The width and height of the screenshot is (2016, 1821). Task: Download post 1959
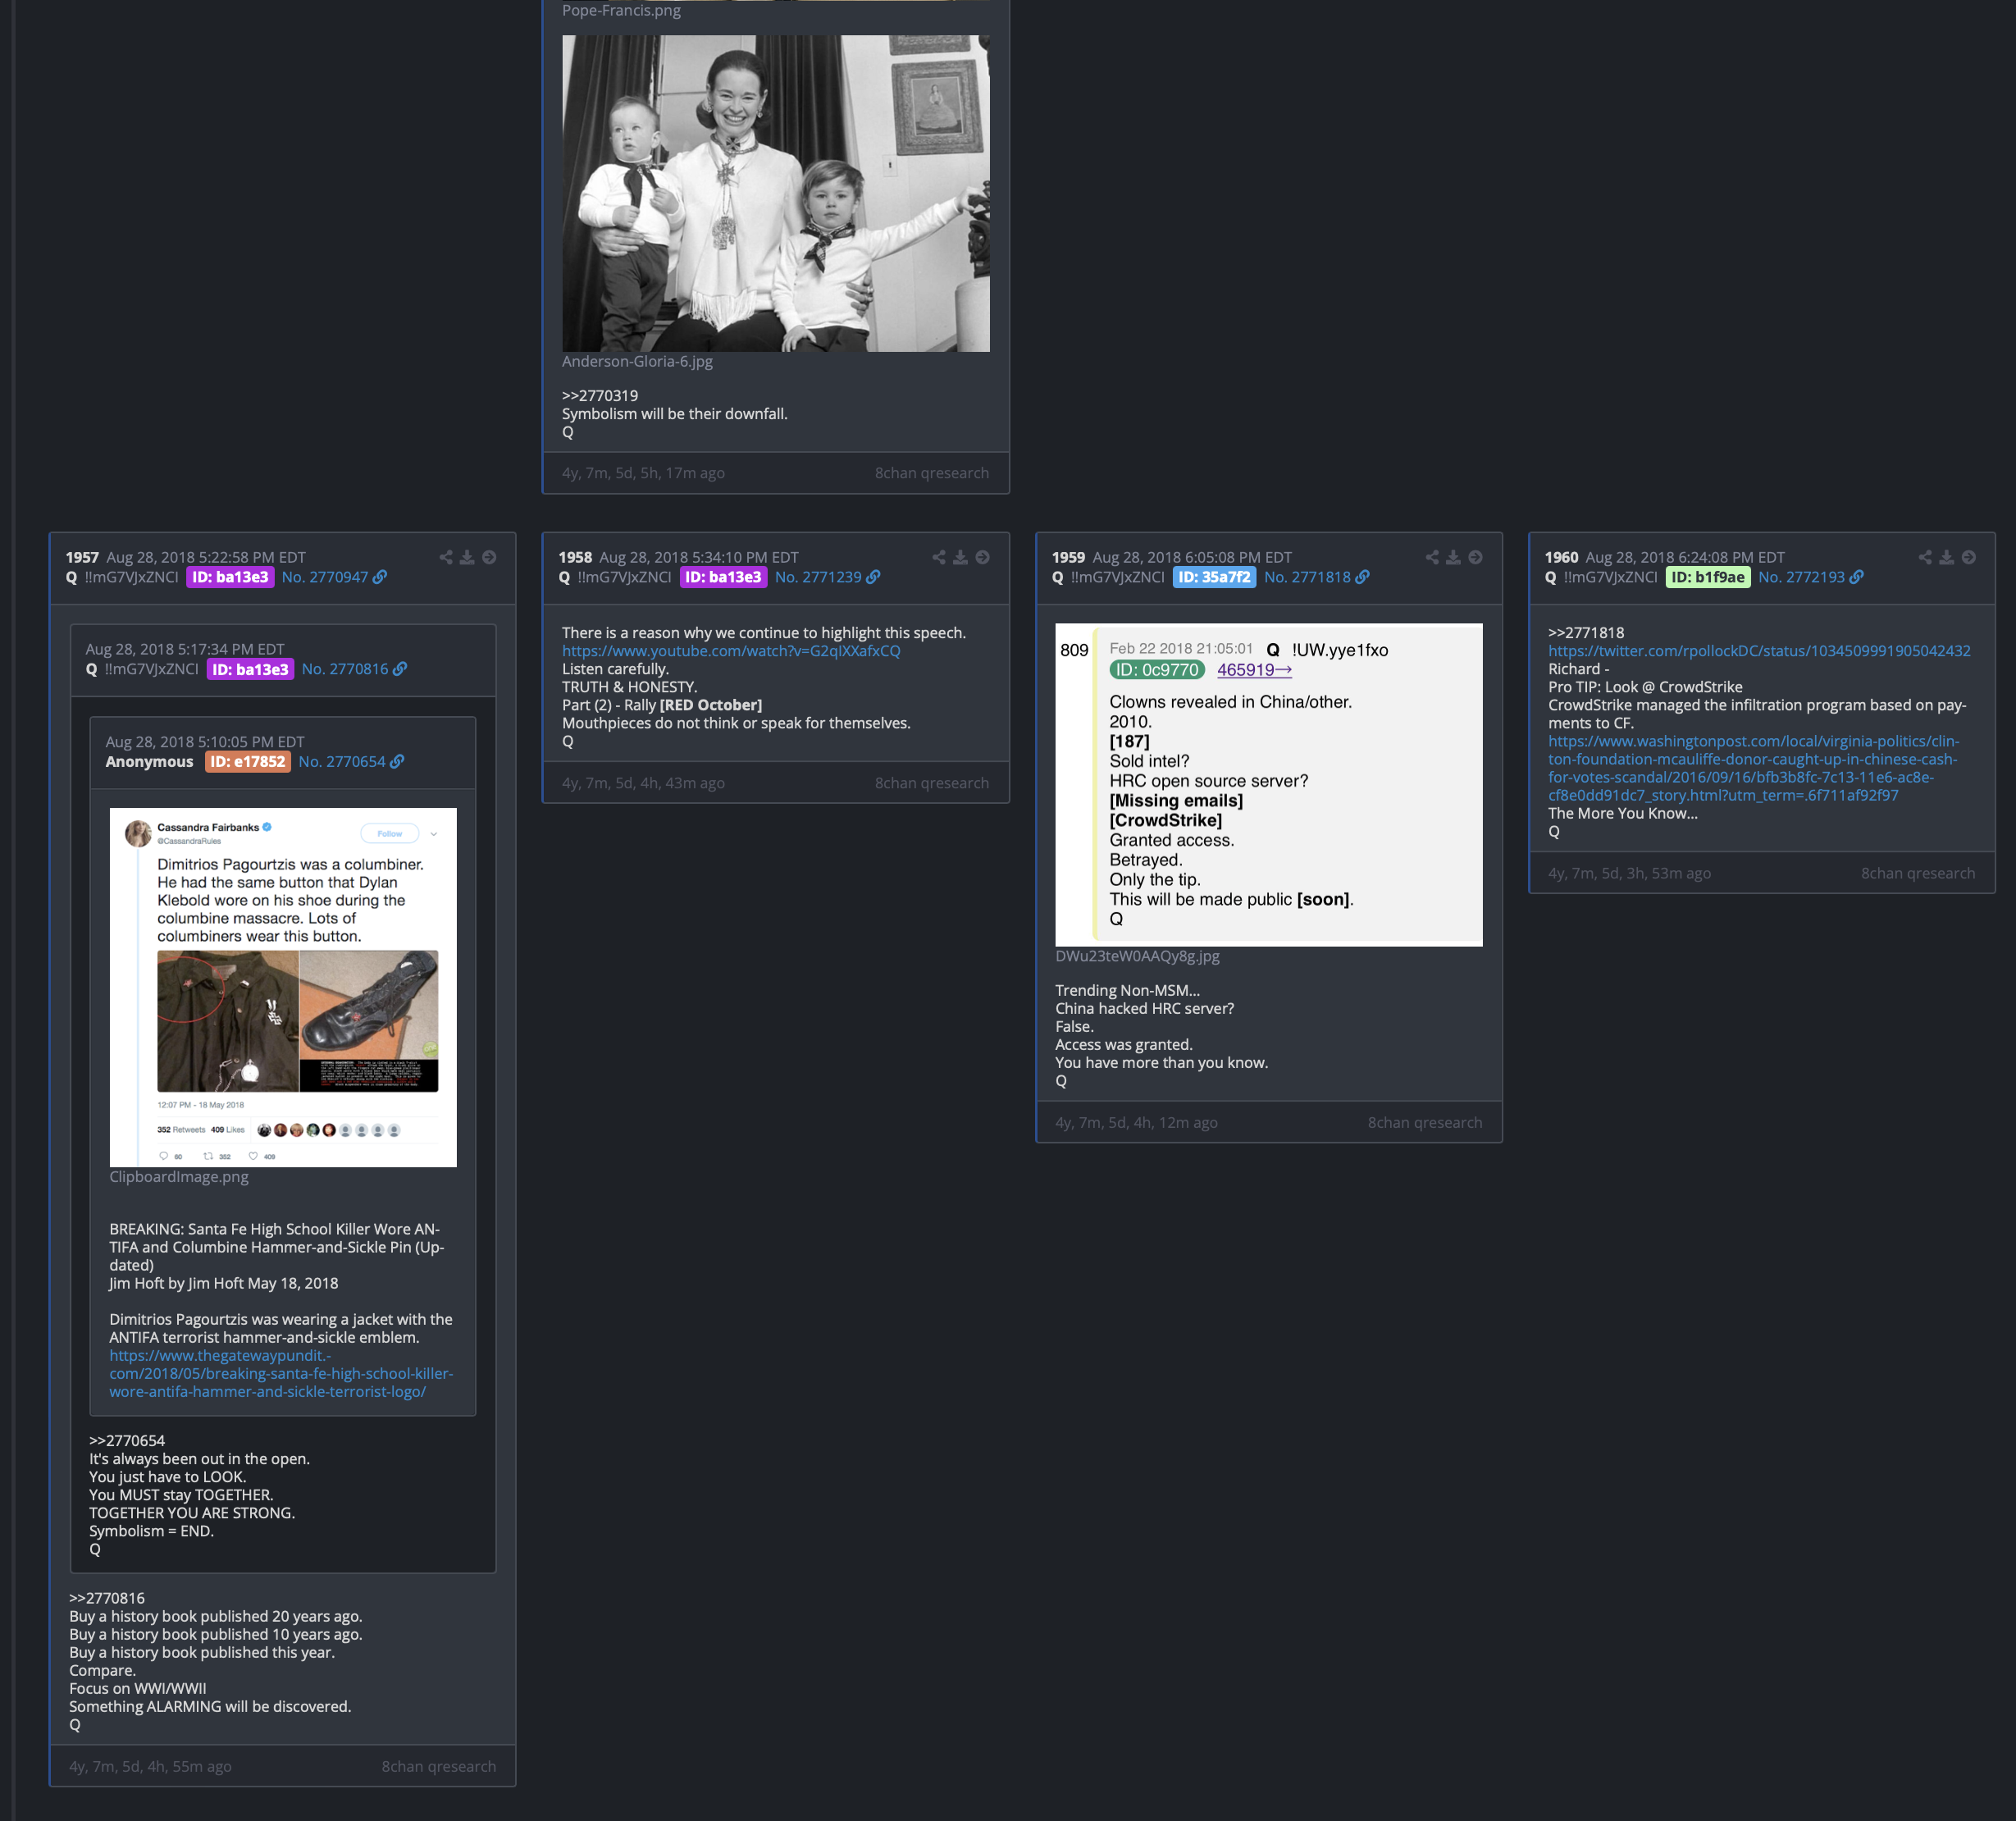click(x=1453, y=557)
